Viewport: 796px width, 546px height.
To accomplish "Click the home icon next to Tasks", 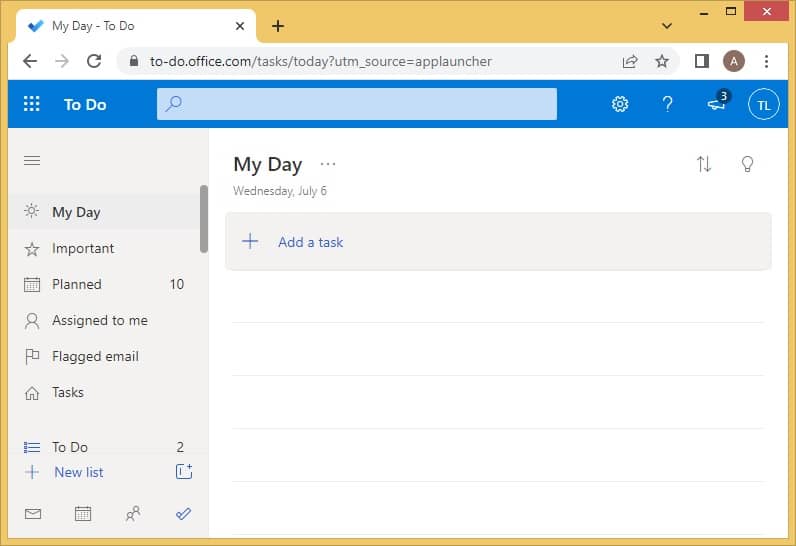I will tap(32, 393).
